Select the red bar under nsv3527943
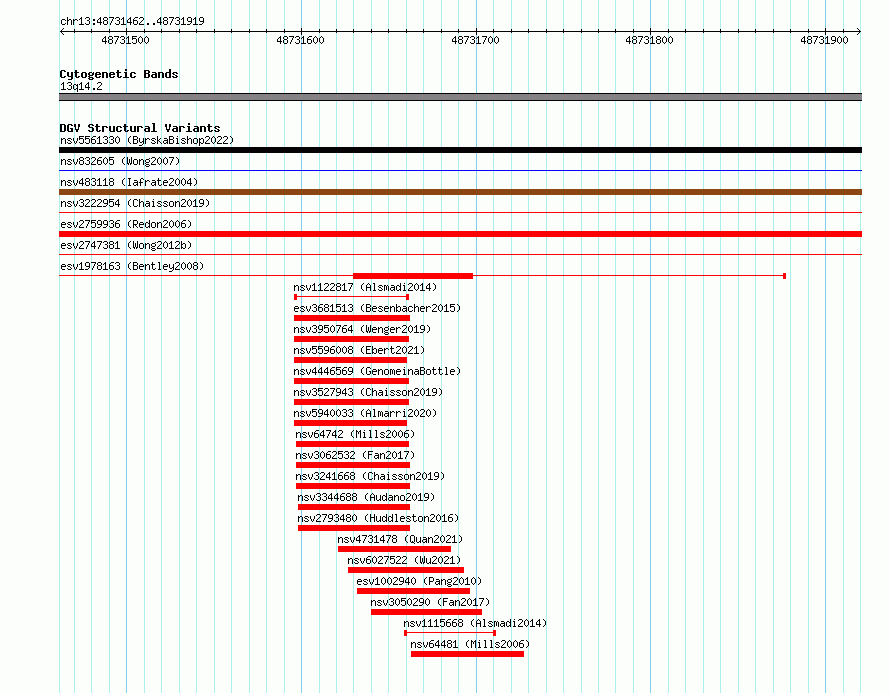This screenshot has height=693, width=890. [x=351, y=402]
